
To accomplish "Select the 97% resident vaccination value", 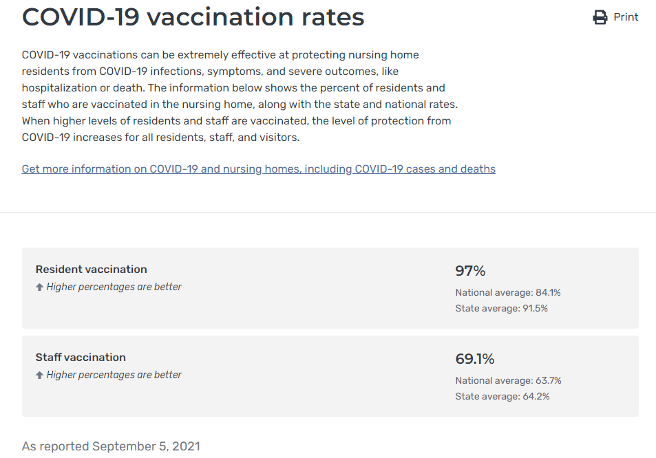I will pyautogui.click(x=470, y=271).
